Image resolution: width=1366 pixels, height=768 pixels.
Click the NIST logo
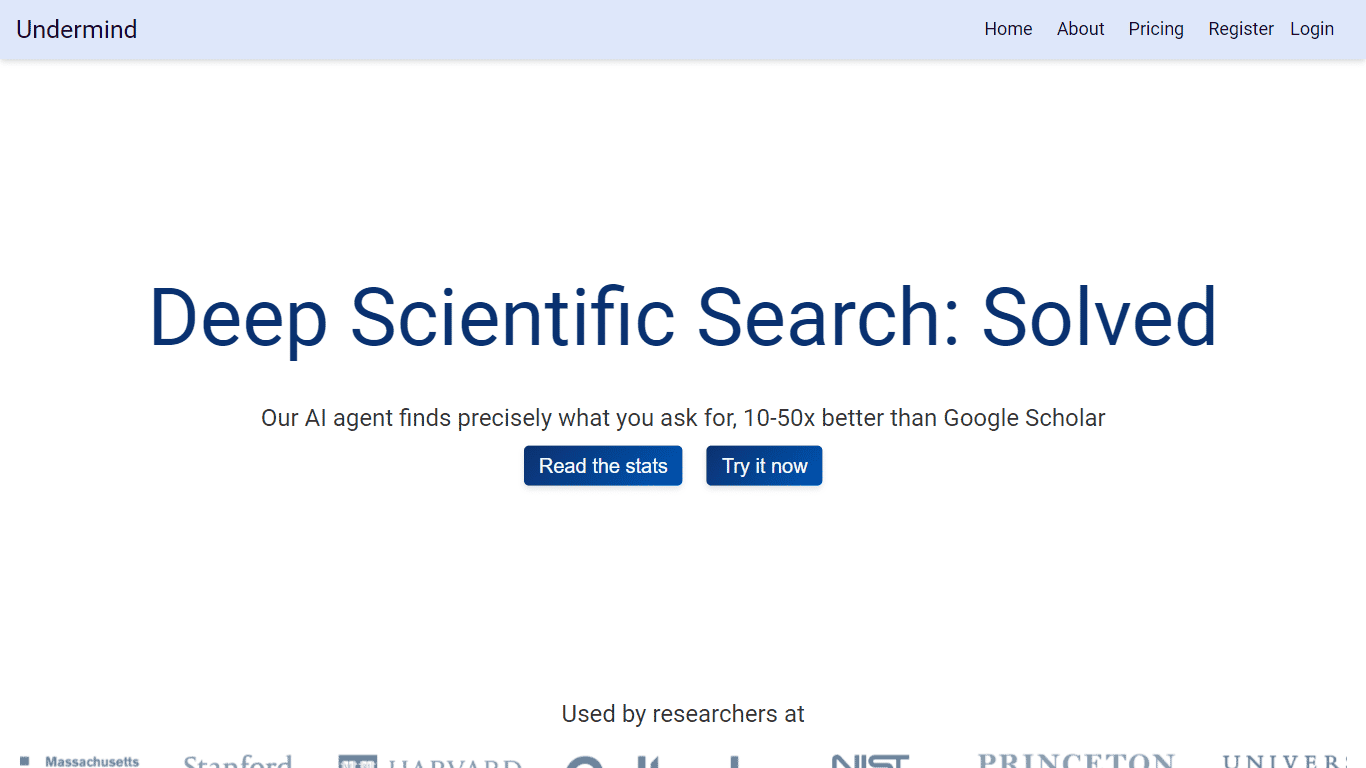click(870, 761)
